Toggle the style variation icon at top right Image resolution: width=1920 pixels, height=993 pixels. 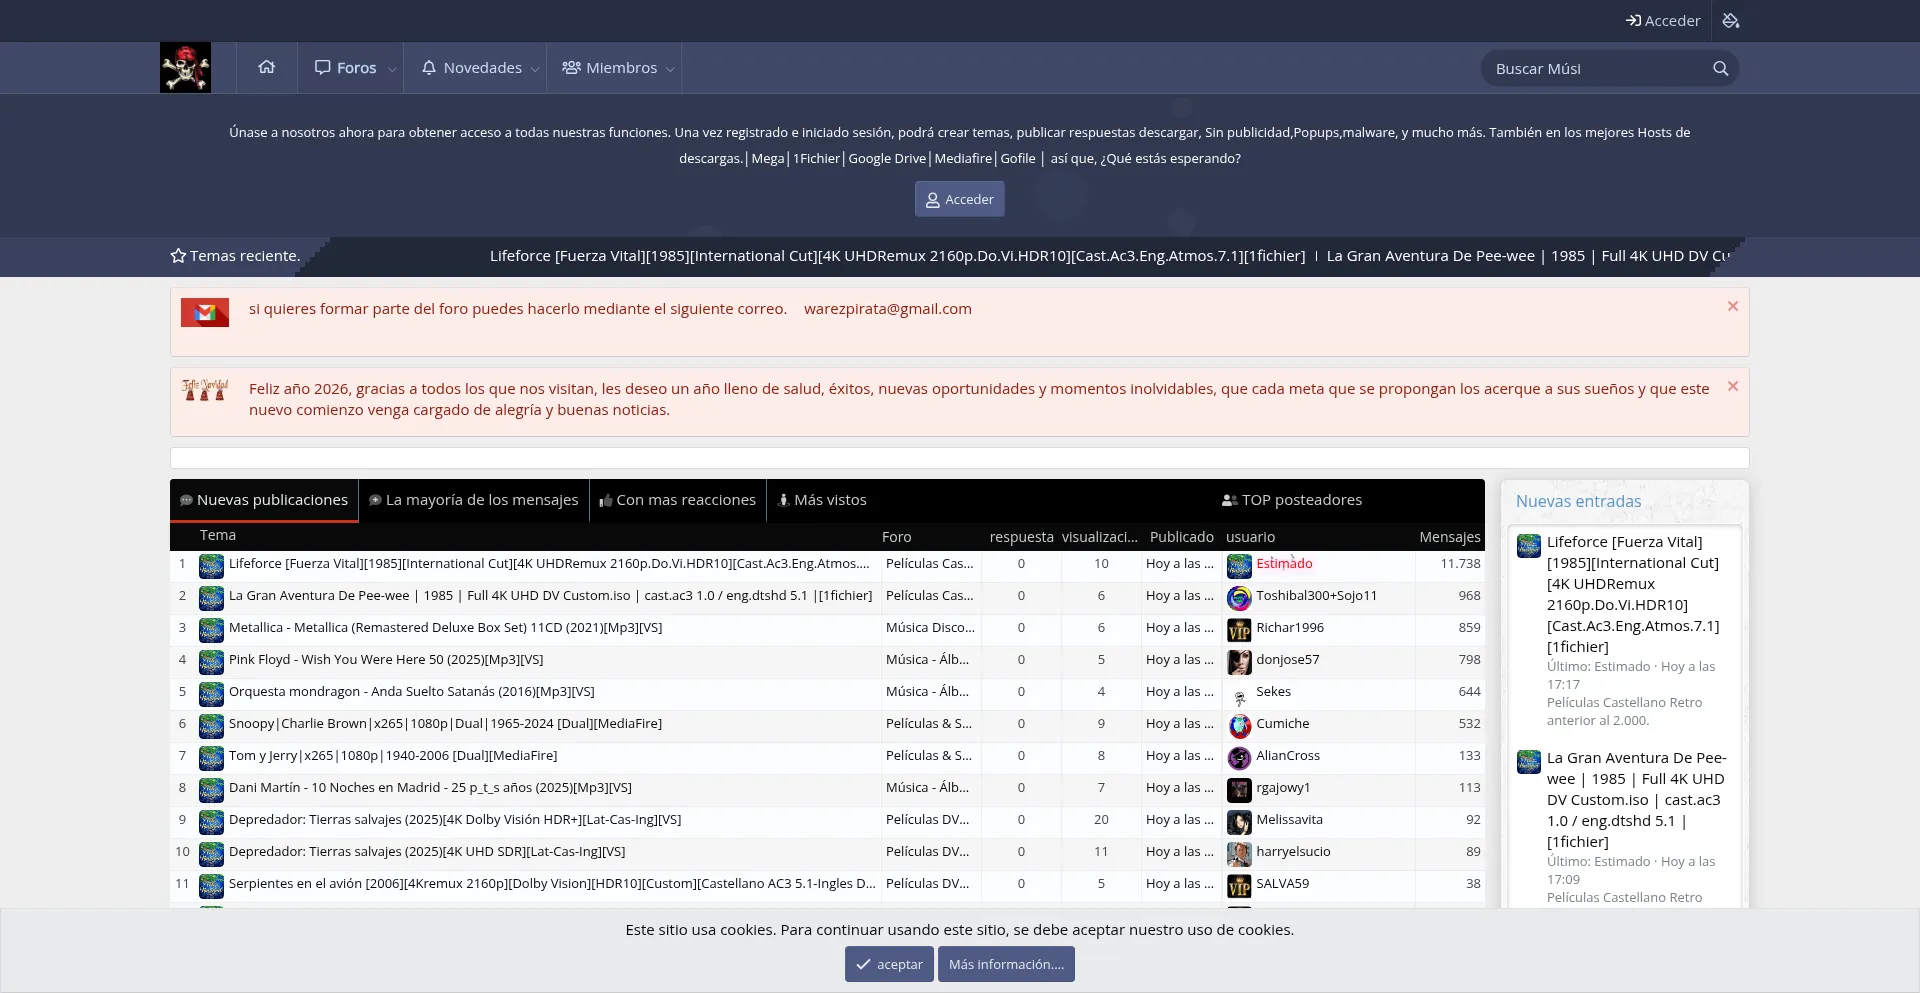pyautogui.click(x=1731, y=21)
